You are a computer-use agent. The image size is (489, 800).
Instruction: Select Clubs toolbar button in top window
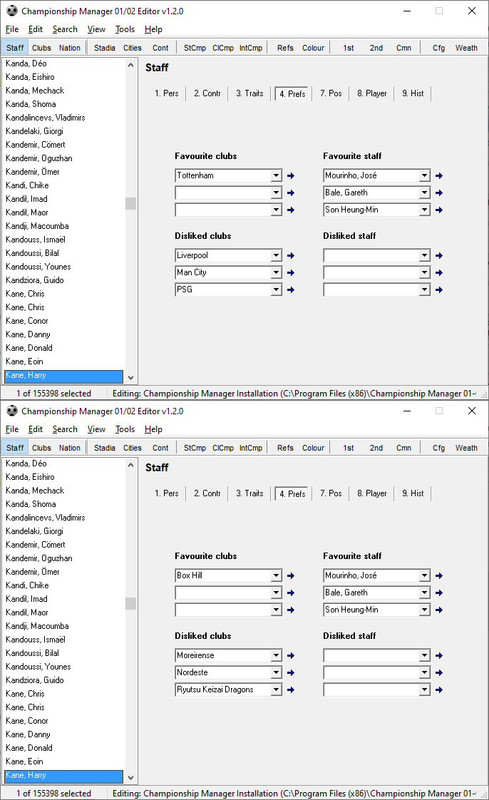(x=41, y=48)
